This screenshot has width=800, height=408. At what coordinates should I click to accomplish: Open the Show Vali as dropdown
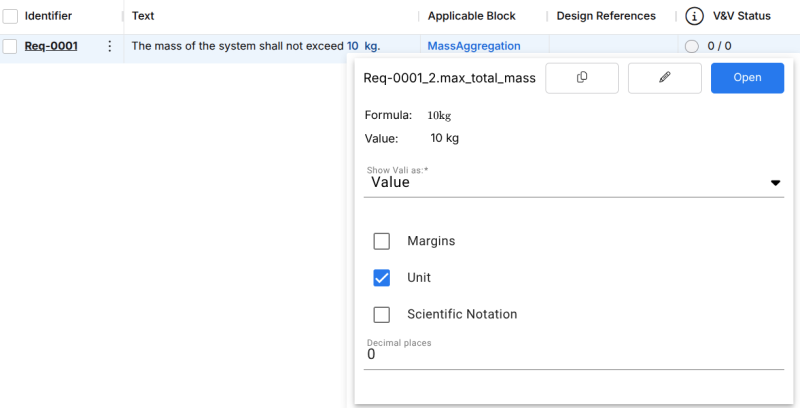[x=573, y=182]
